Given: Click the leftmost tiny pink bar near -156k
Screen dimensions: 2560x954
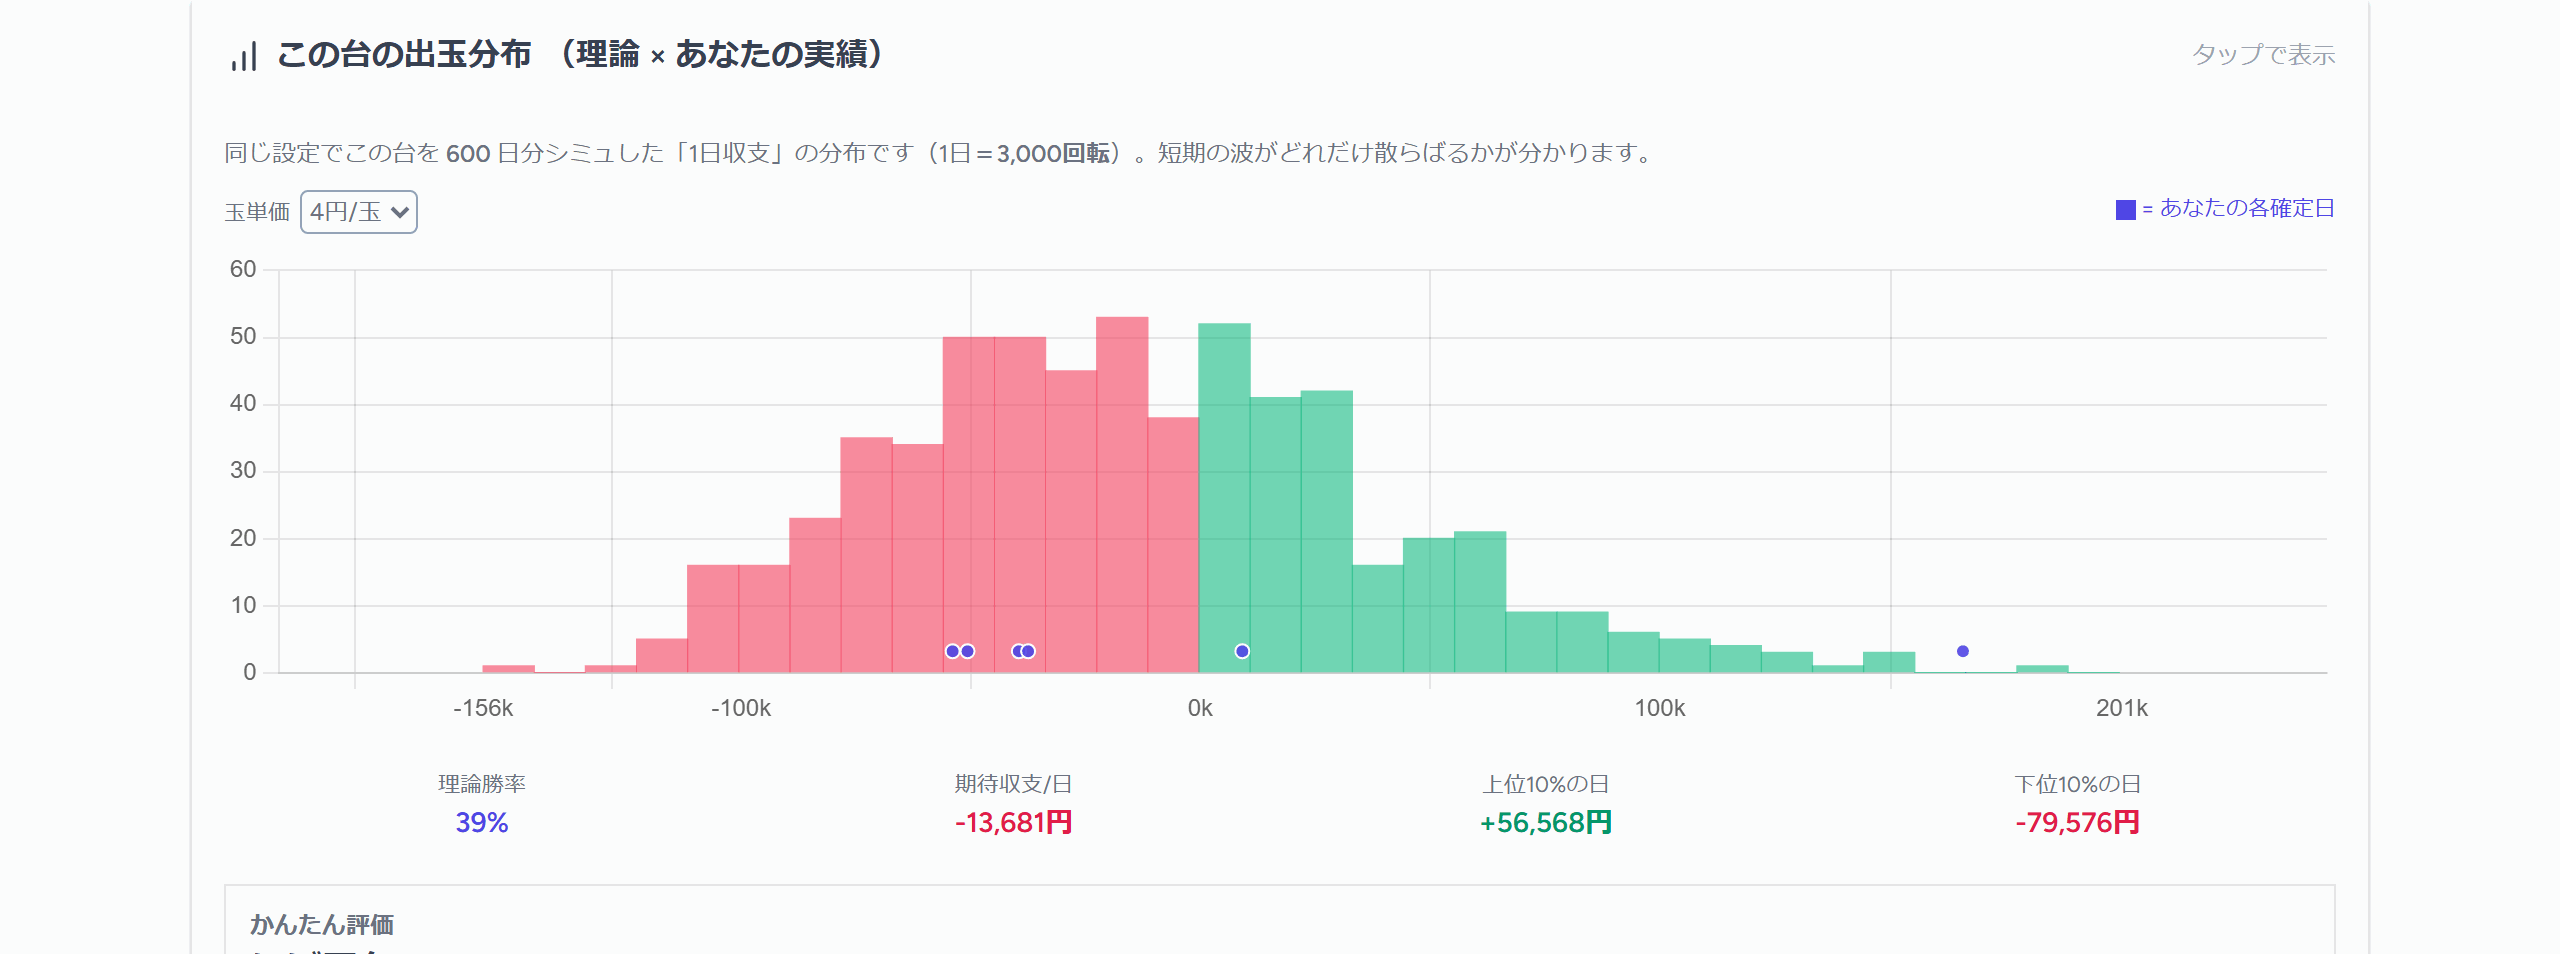Looking at the screenshot, I should (x=508, y=669).
